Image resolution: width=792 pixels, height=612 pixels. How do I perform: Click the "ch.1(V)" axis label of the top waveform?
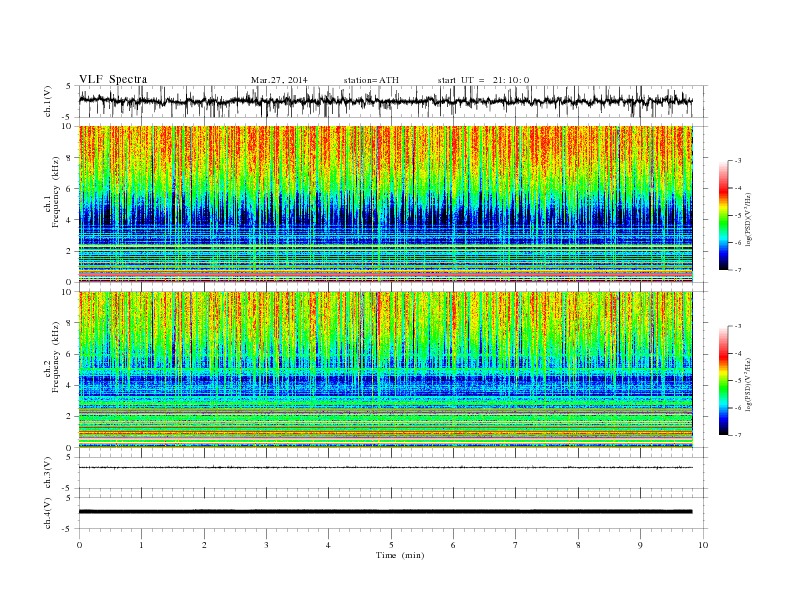(48, 101)
